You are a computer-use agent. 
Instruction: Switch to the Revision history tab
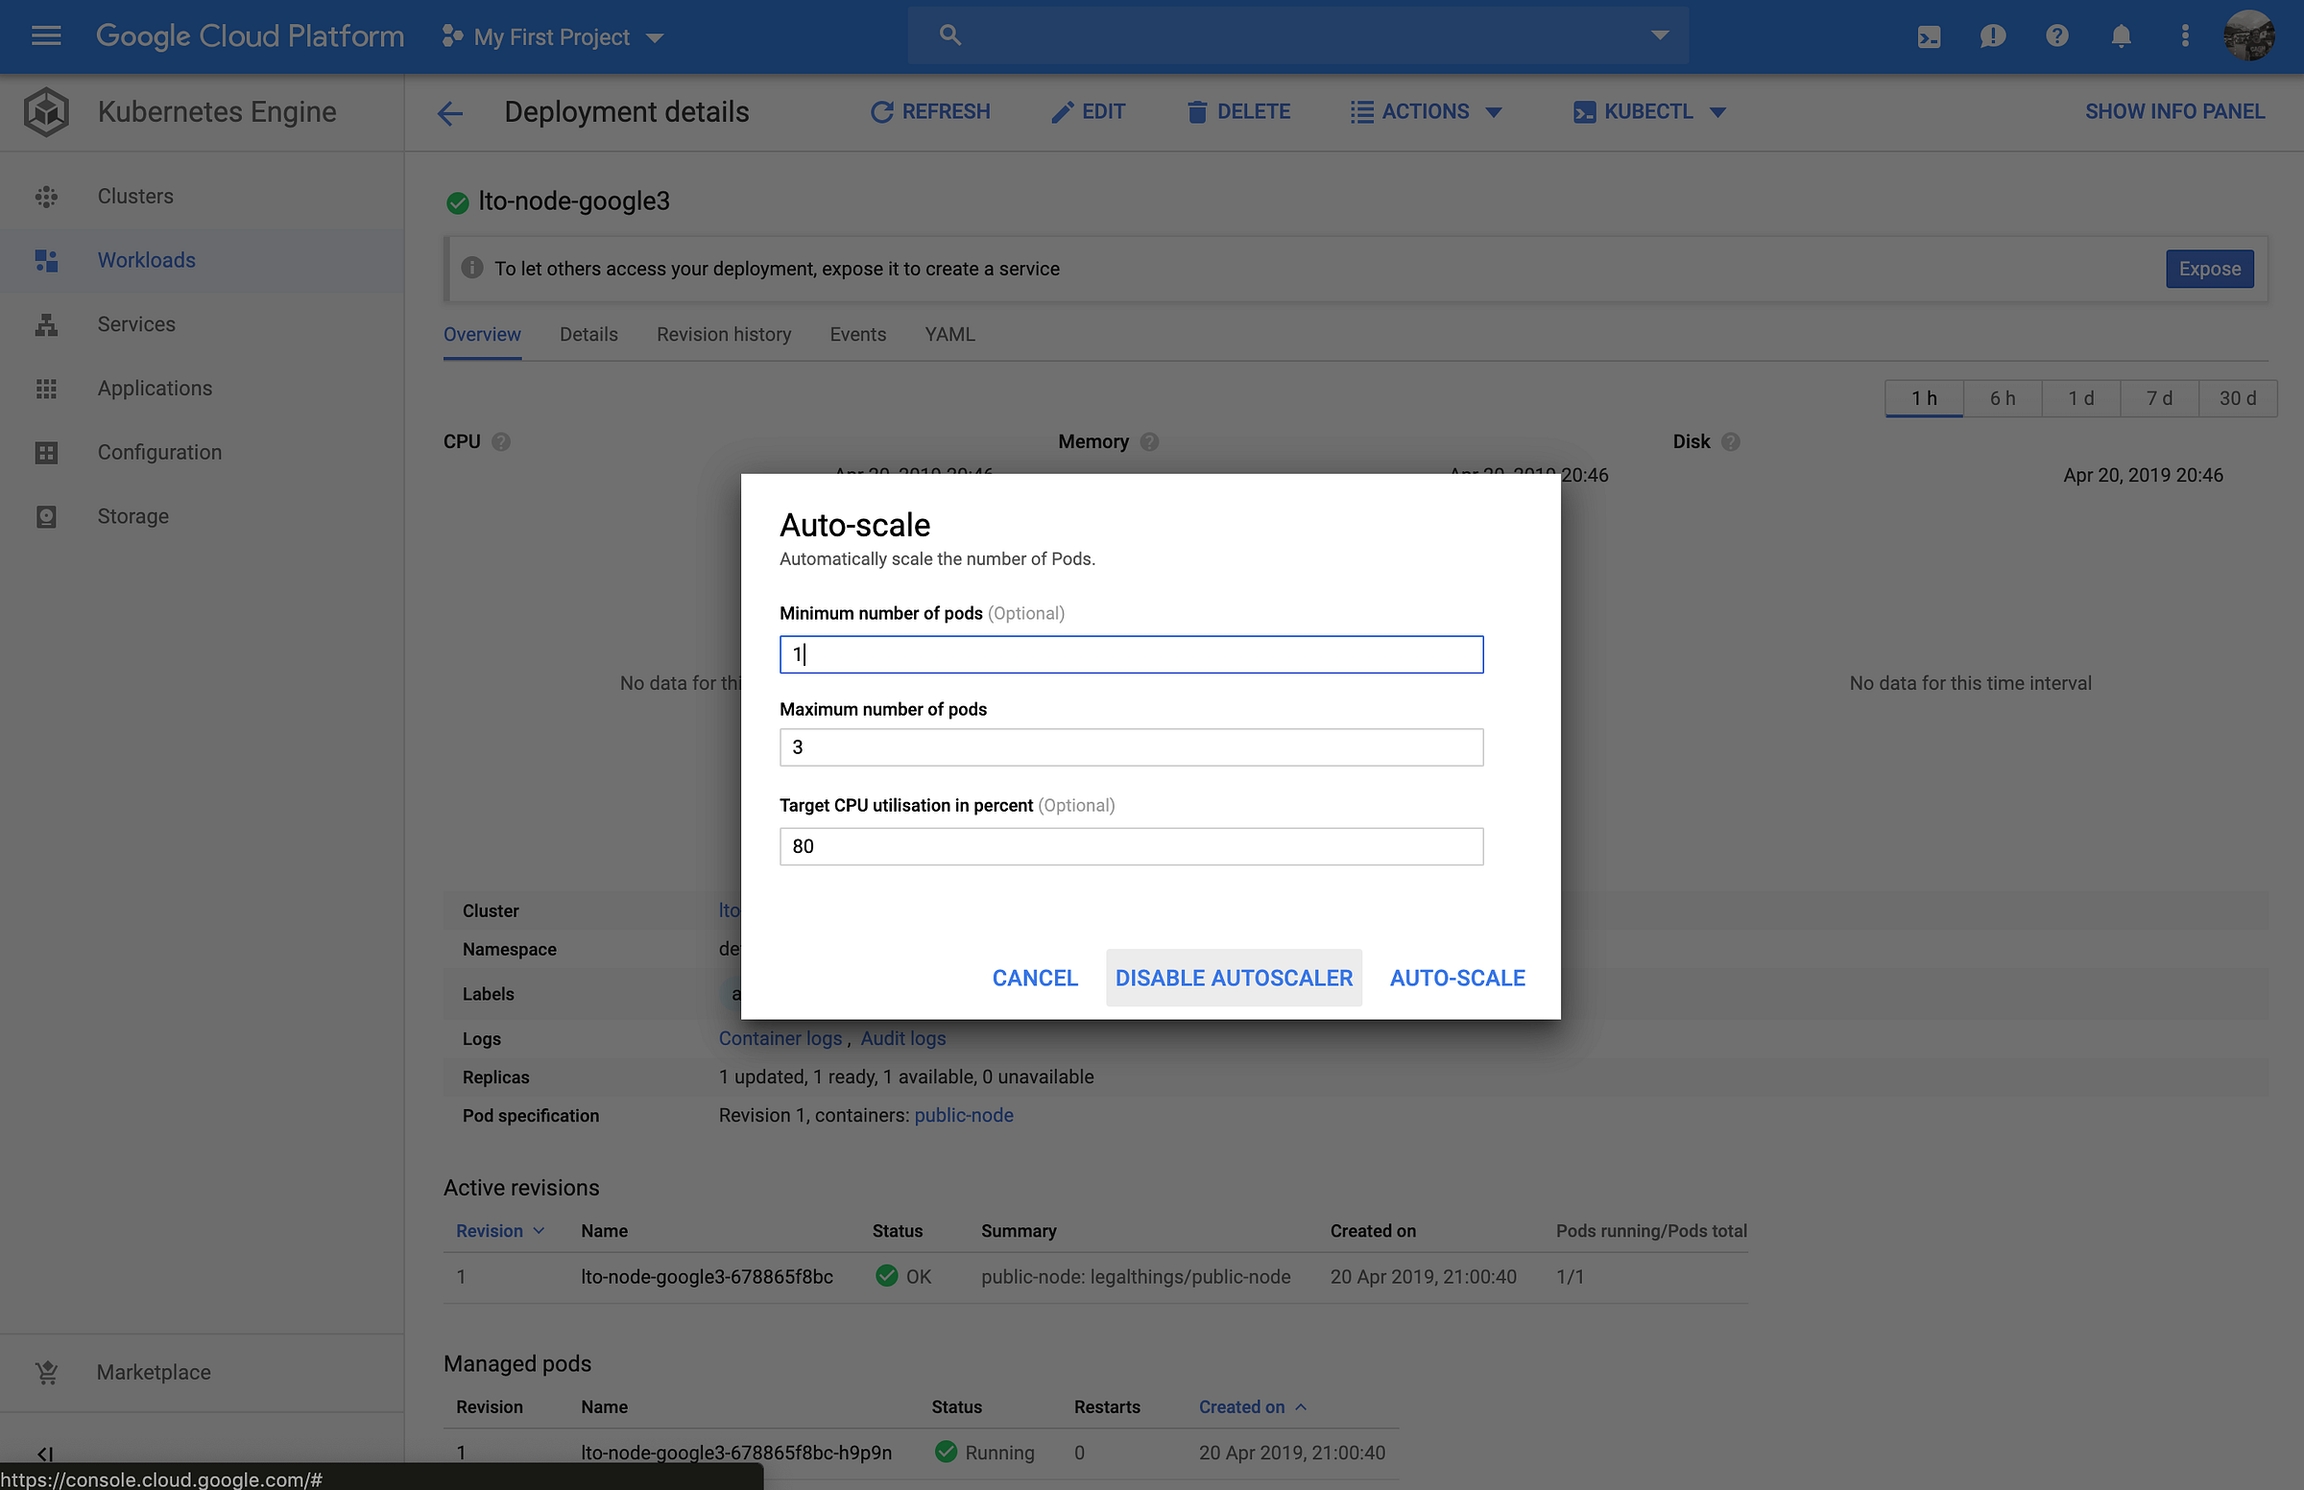point(724,334)
